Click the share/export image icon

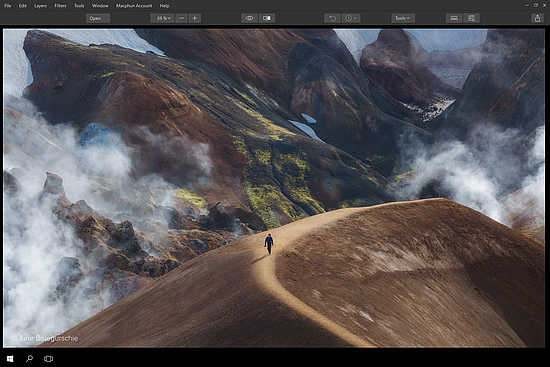pyautogui.click(x=537, y=18)
